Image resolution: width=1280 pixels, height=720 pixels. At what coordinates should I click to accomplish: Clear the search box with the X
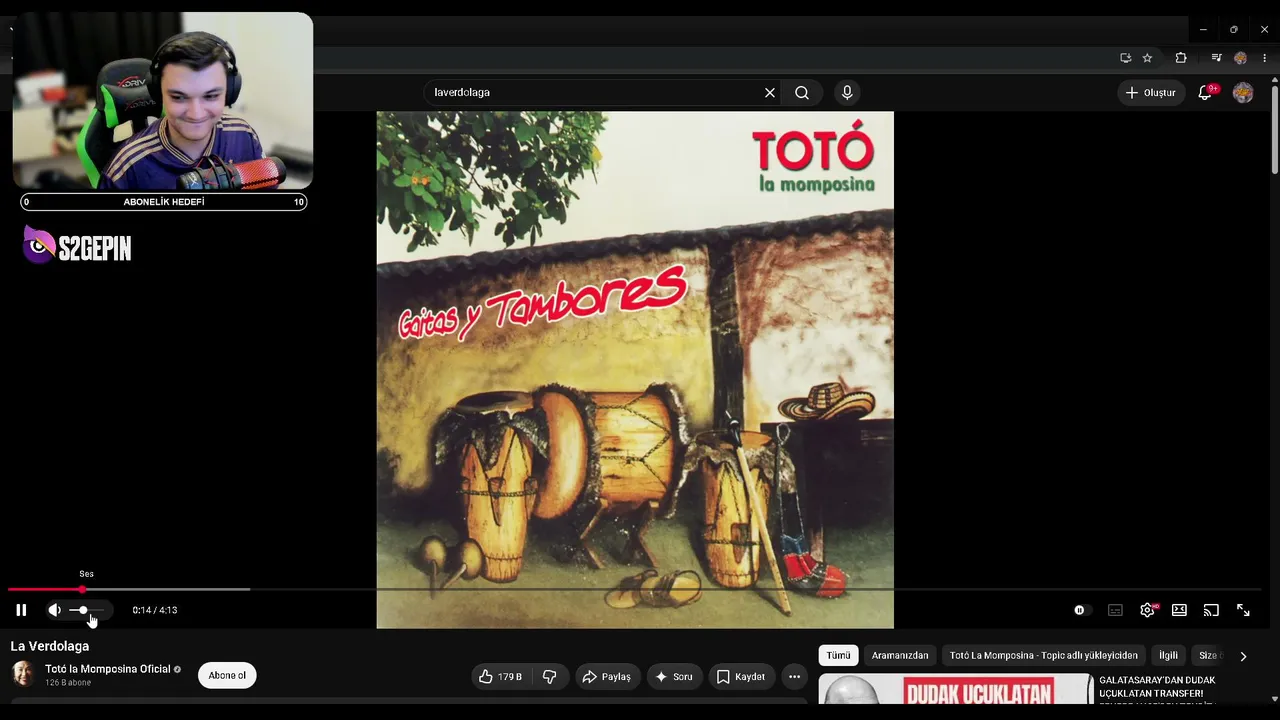click(770, 92)
